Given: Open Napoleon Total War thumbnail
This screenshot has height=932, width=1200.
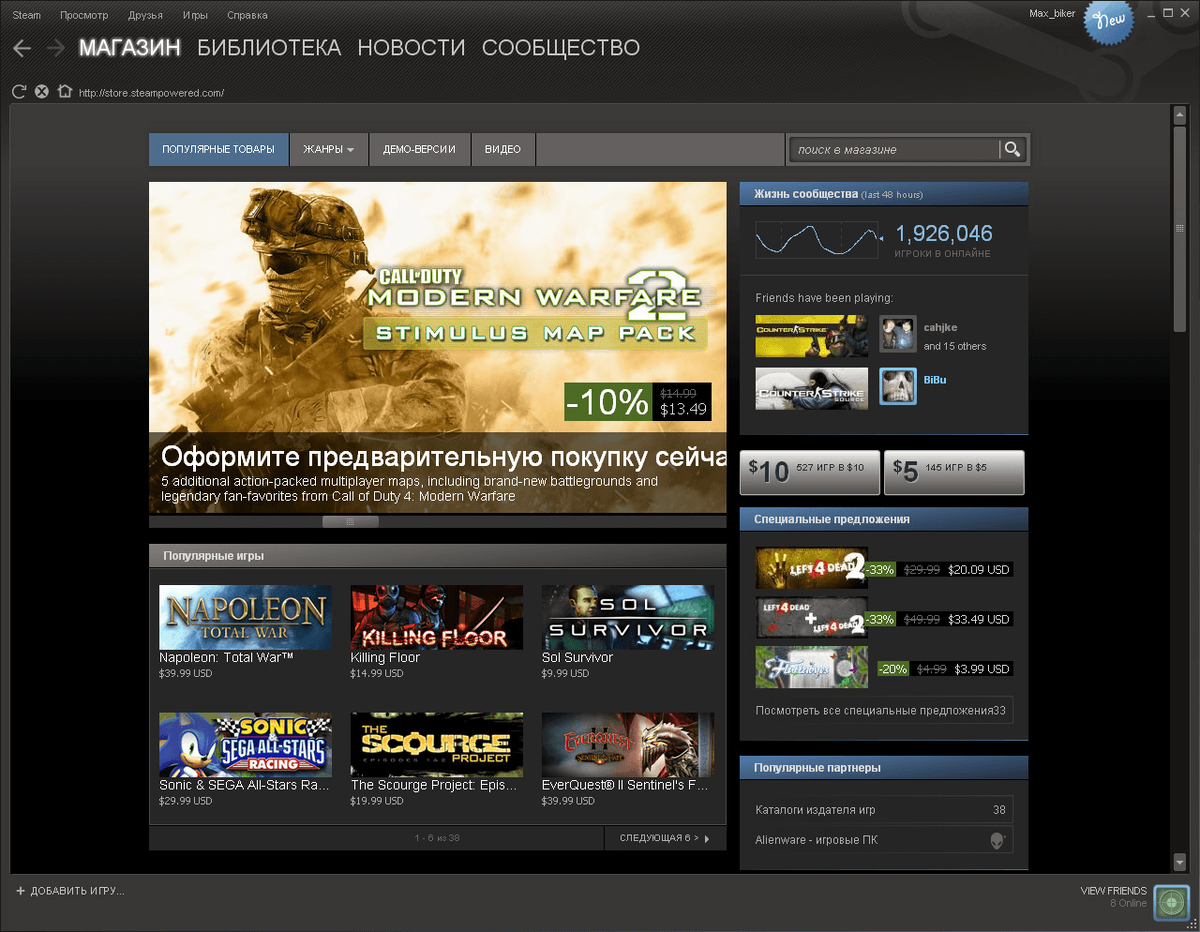Looking at the screenshot, I should pyautogui.click(x=245, y=617).
